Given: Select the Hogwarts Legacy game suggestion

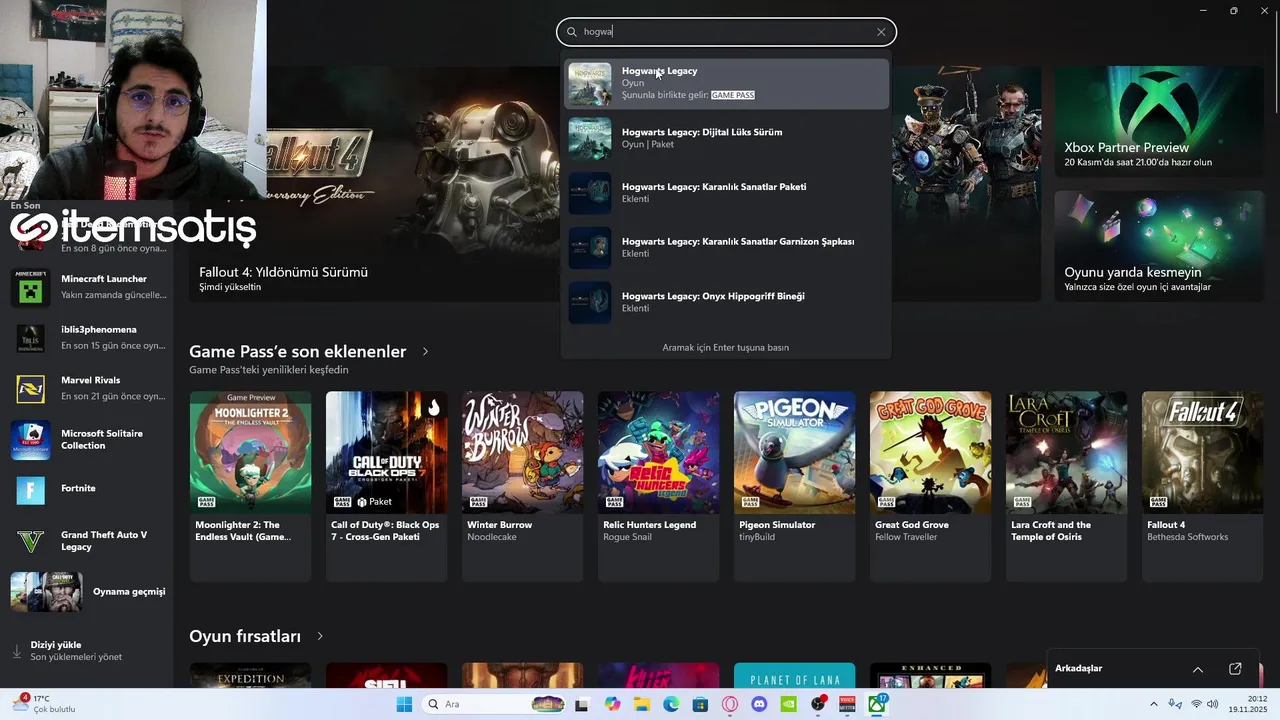Looking at the screenshot, I should (x=726, y=84).
